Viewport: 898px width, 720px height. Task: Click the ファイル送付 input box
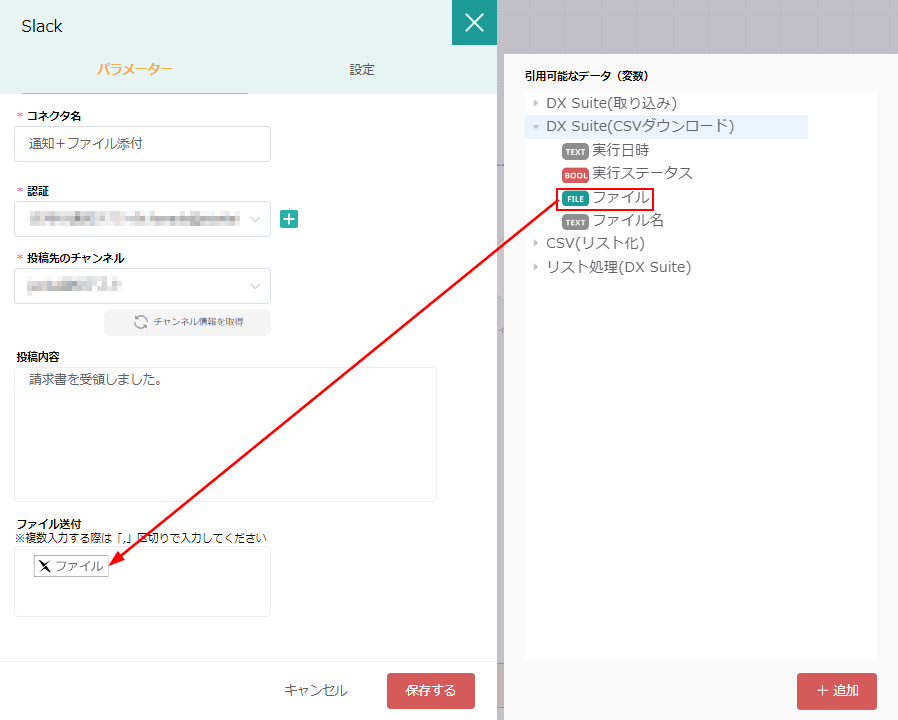(143, 581)
